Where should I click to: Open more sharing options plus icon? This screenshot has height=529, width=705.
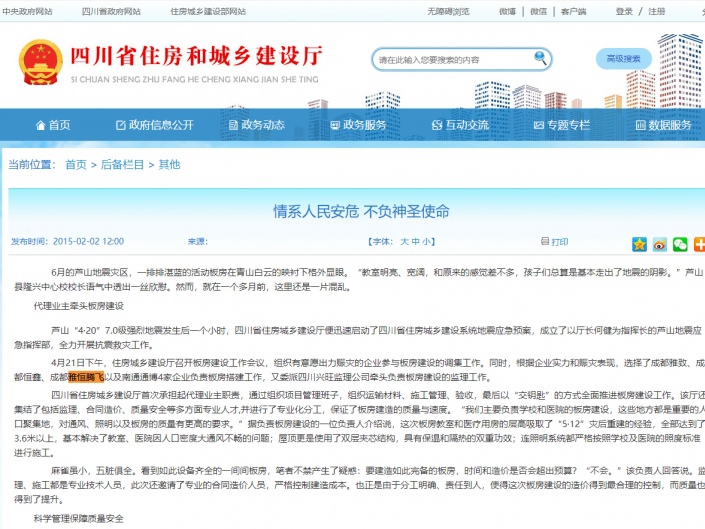coord(699,244)
